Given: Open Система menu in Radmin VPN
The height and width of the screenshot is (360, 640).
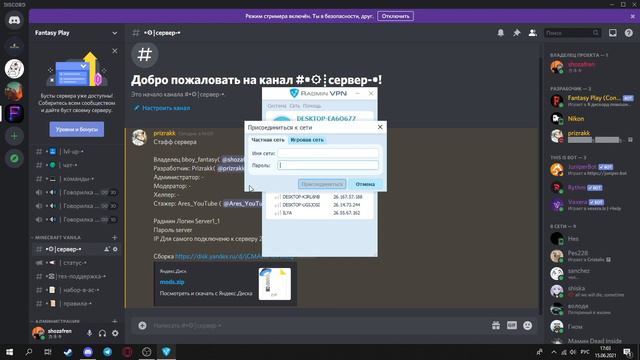Looking at the screenshot, I should 277,106.
